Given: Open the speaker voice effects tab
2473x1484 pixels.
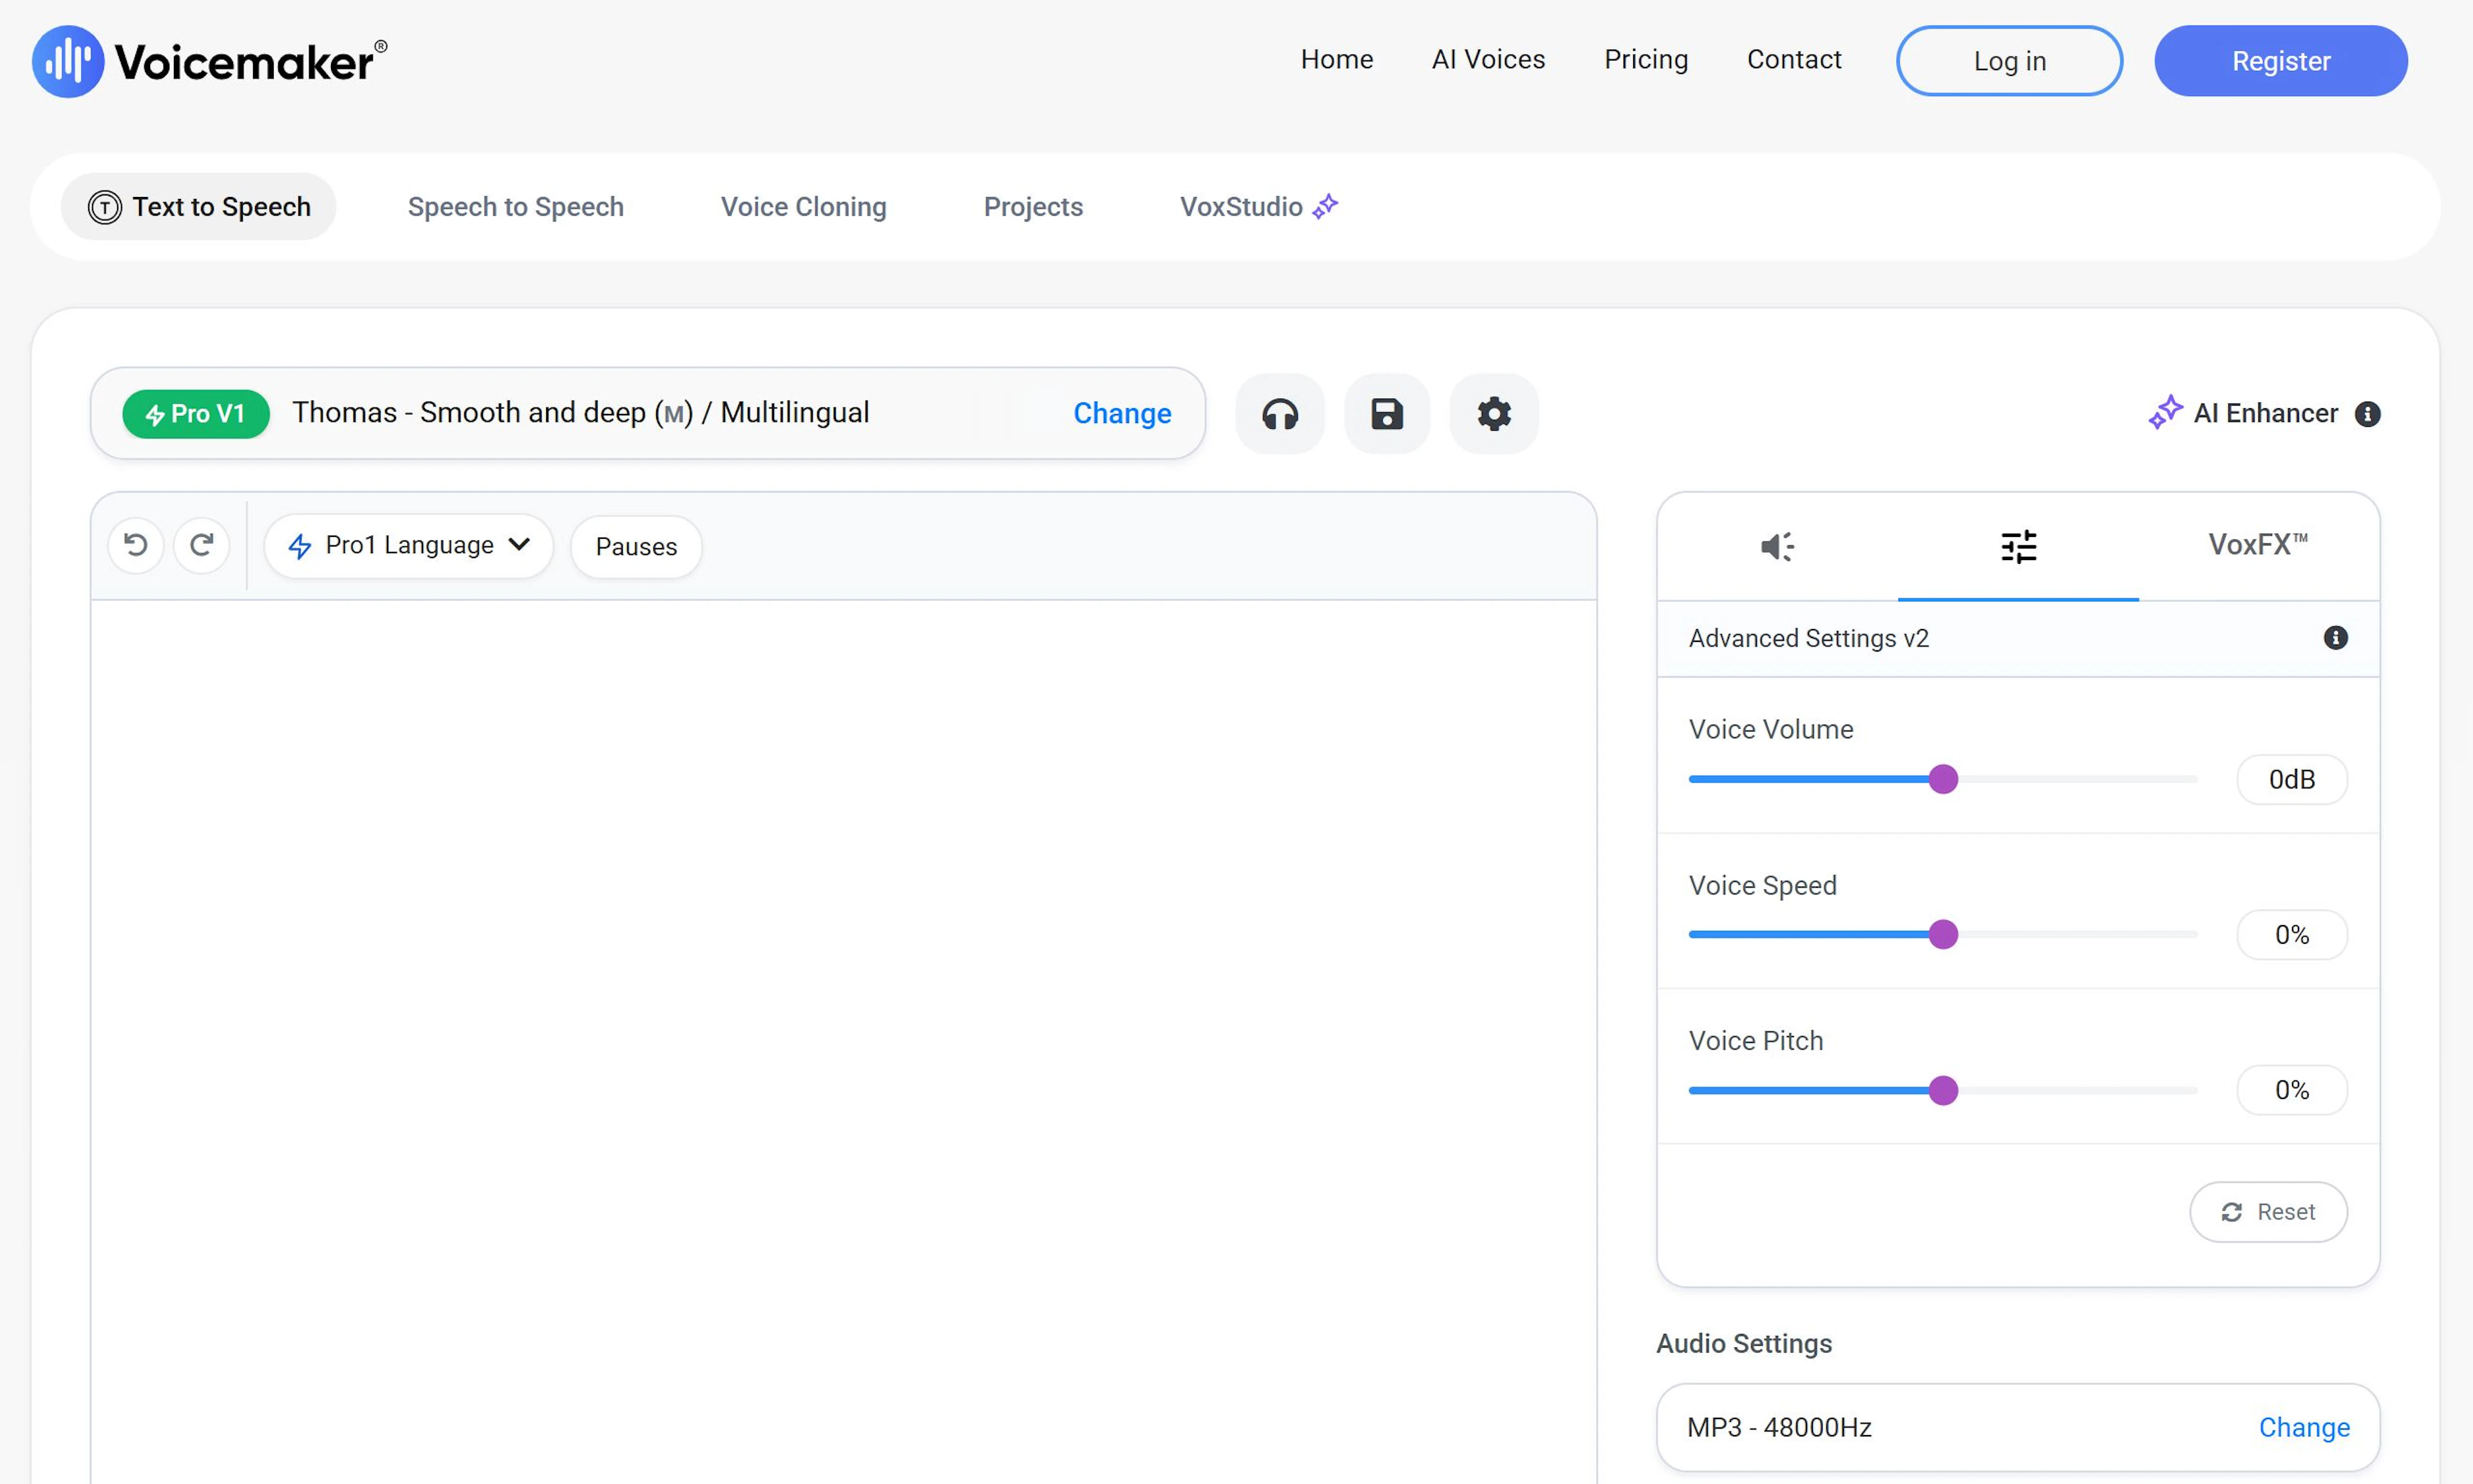Looking at the screenshot, I should 1777,546.
